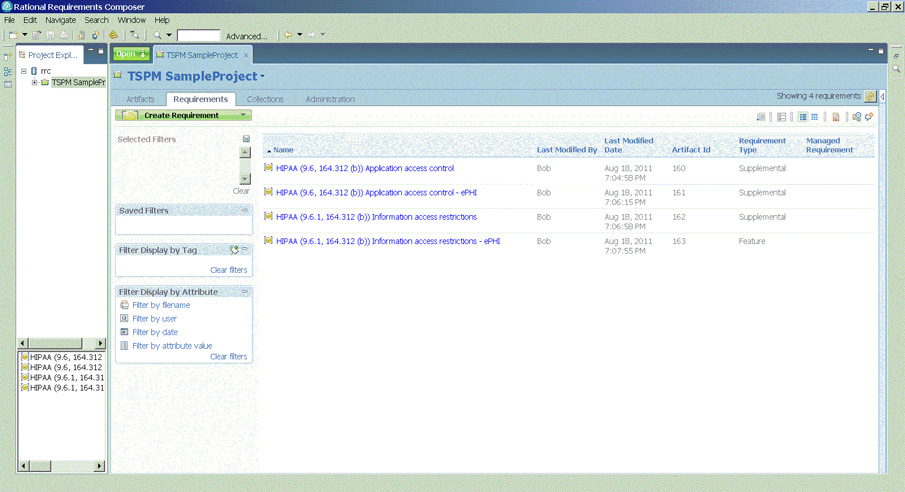Expand the TSPM SampleProject tree node
The width and height of the screenshot is (905, 492).
34,83
